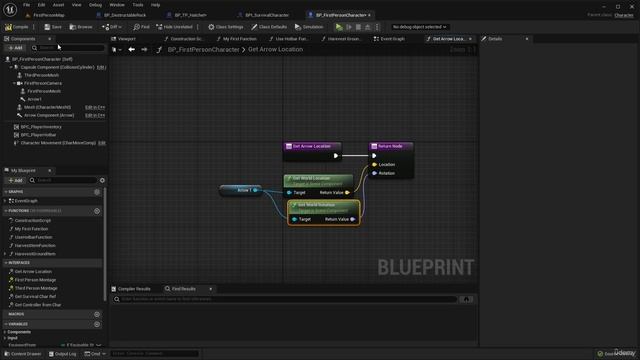Open the Diff dropdown in toolbar
This screenshot has width=640, height=360.
pos(112,27)
